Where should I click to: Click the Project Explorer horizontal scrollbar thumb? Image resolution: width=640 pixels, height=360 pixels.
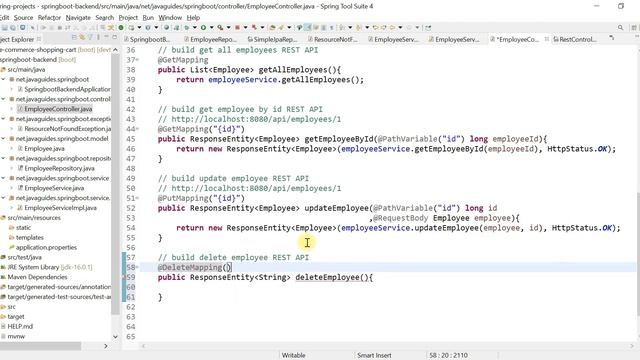[40, 346]
